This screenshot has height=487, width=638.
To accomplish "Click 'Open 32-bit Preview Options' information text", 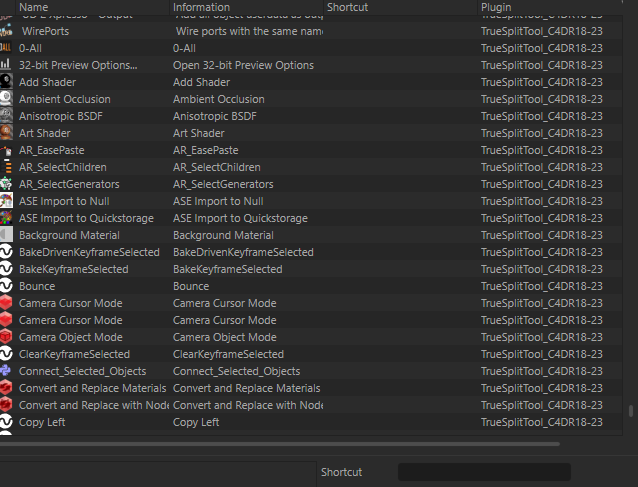I will [243, 65].
